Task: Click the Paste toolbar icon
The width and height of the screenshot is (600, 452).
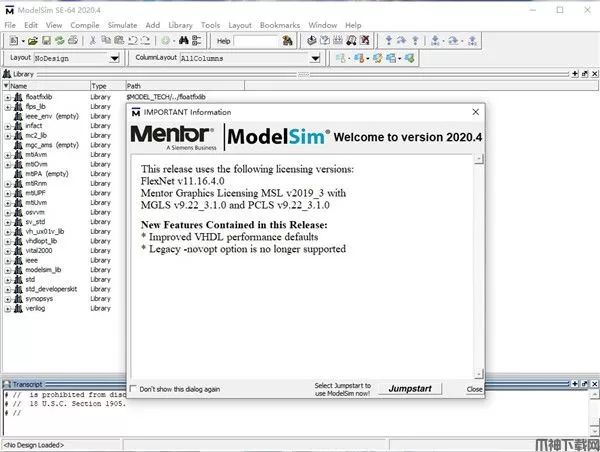Action: [x=119, y=40]
